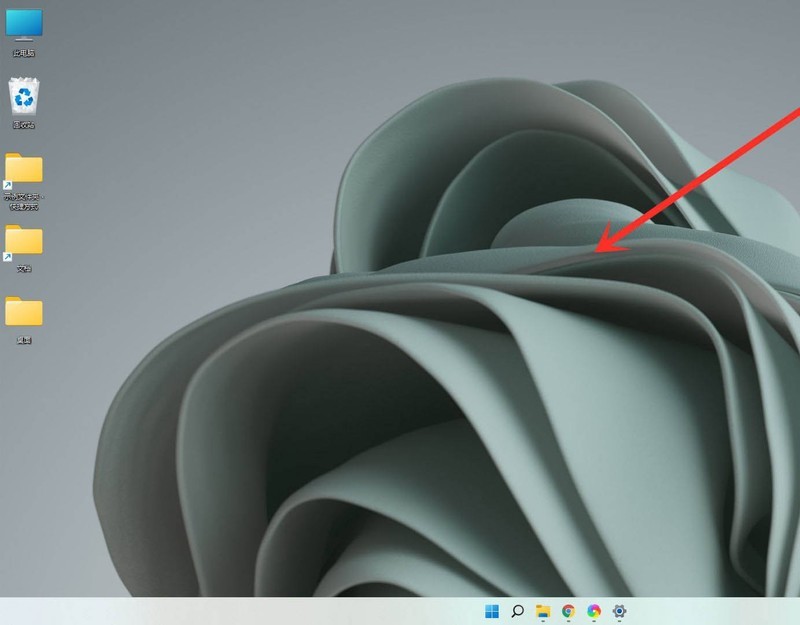Click empty taskbar area left of Start
Screen dimensions: 800x625
(x=250, y=611)
